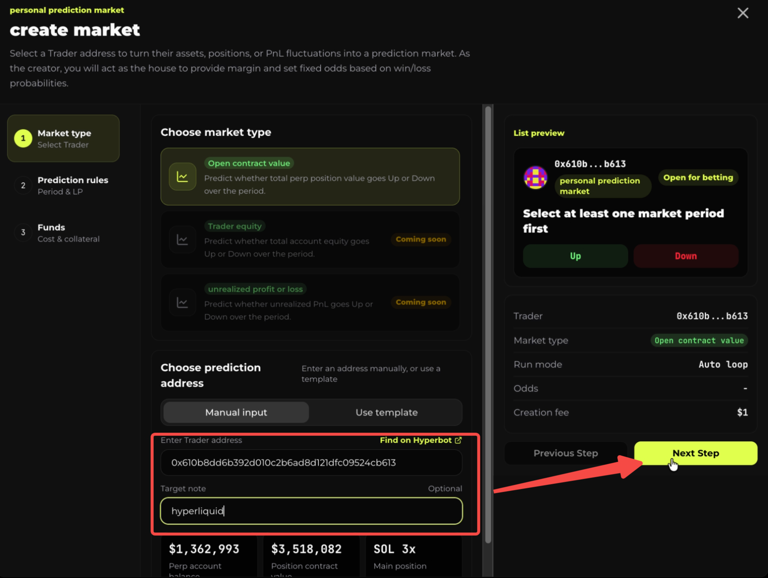Click Coming soon badge for Trader equity
The height and width of the screenshot is (578, 768).
pyautogui.click(x=421, y=240)
